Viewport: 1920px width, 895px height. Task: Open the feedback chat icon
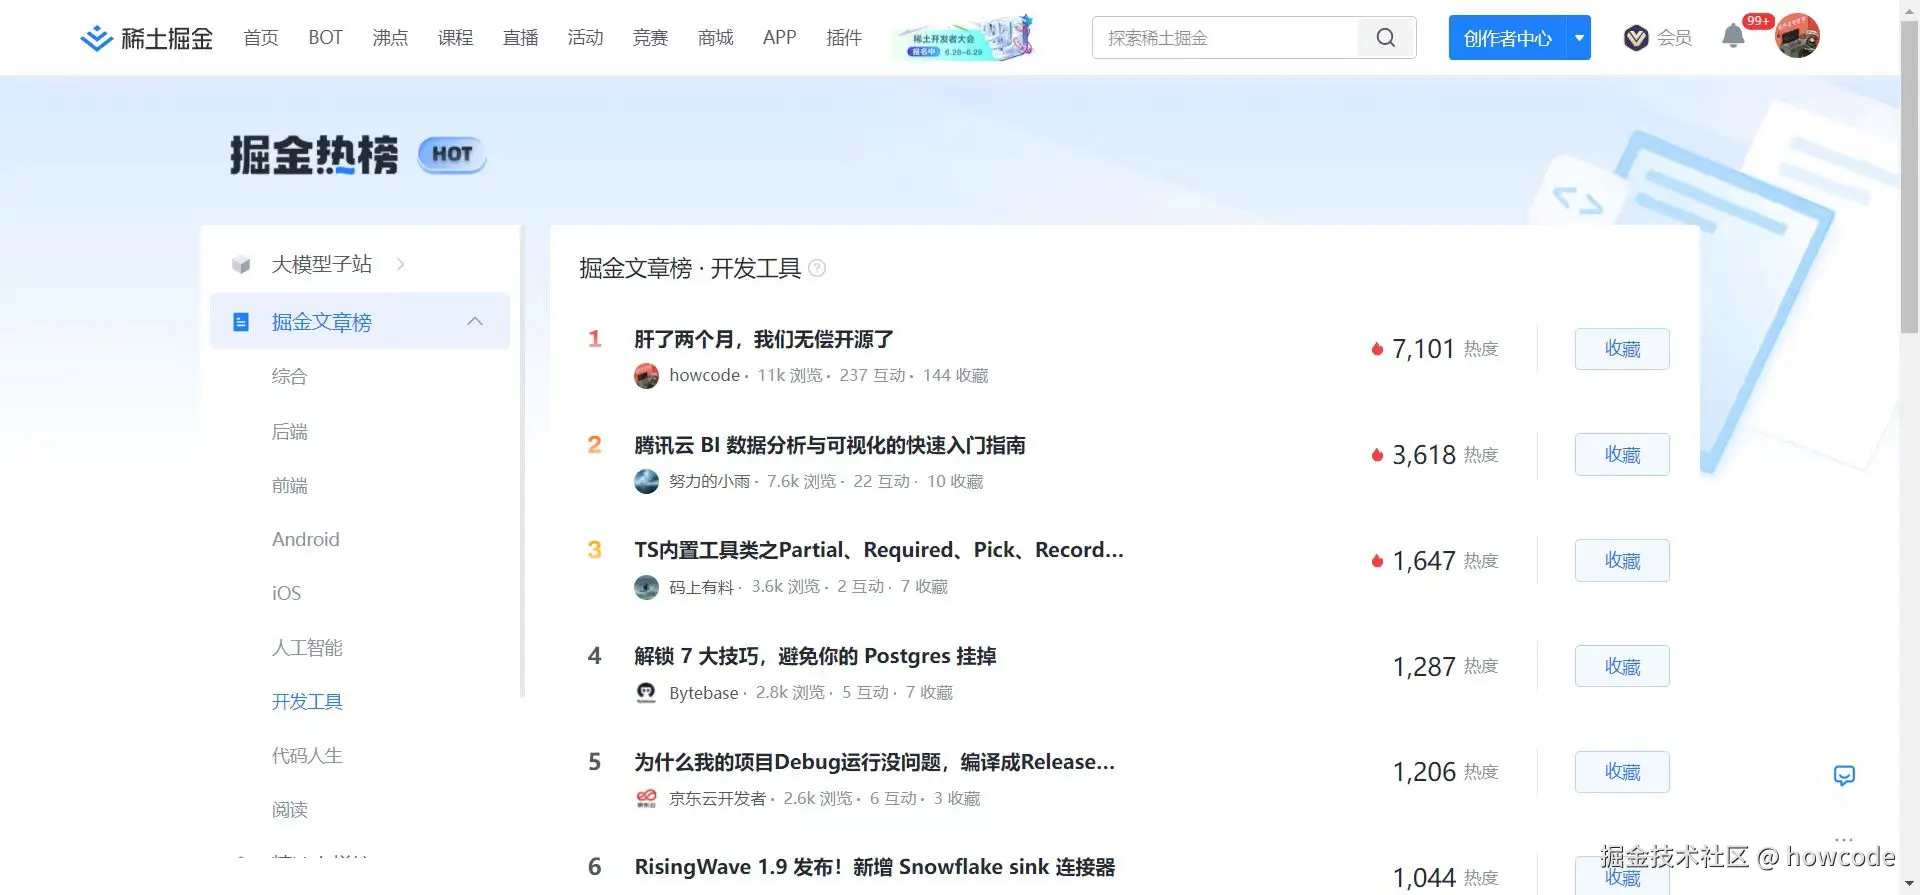coord(1844,775)
